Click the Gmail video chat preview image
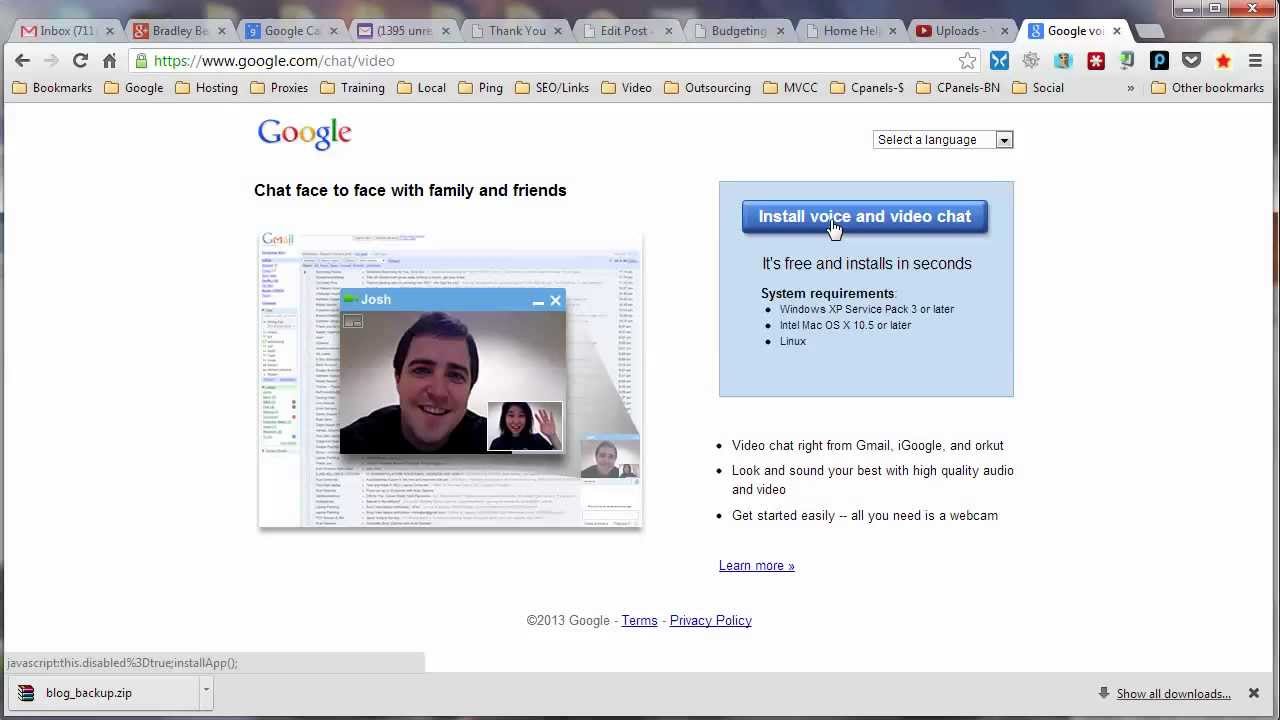1280x720 pixels. click(450, 380)
